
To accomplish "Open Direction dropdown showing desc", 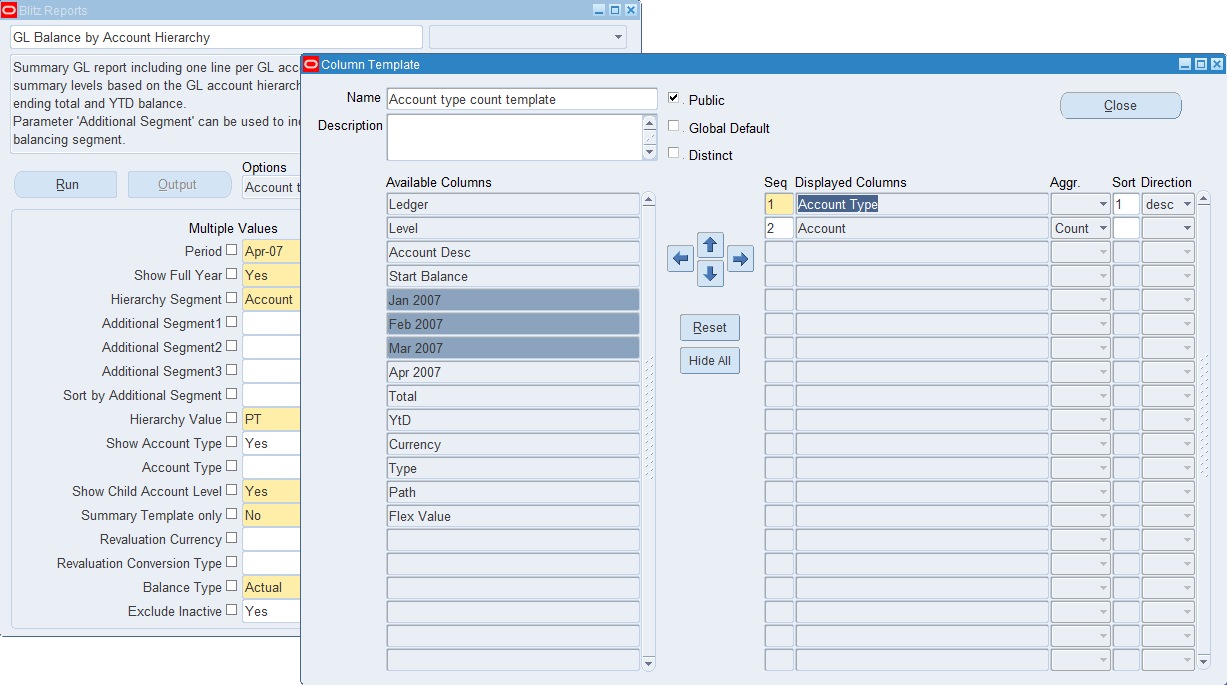I will [x=1168, y=204].
